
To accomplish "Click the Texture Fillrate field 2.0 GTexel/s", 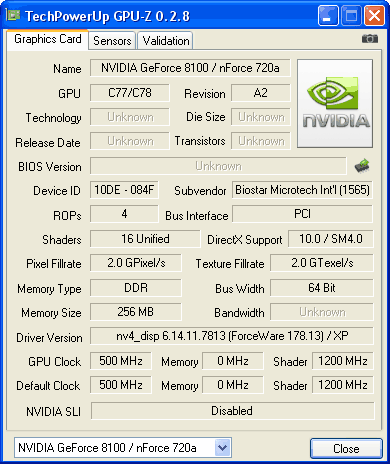I will point(322,263).
